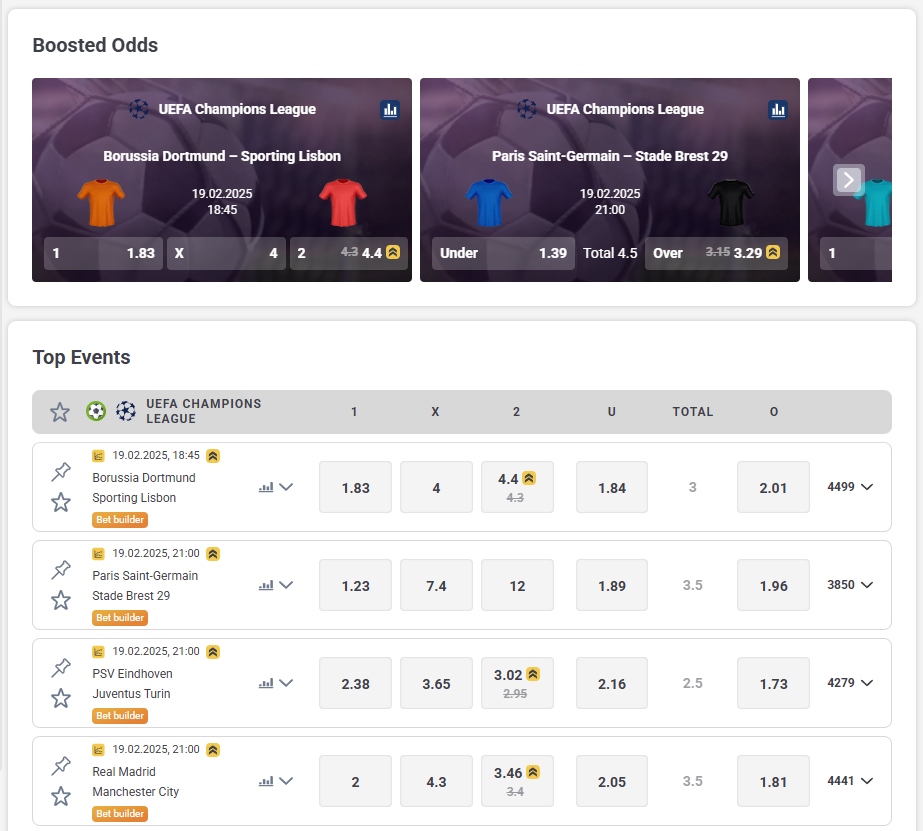Favorite the Borussia Dortmund match star
This screenshot has width=923, height=831.
61,503
